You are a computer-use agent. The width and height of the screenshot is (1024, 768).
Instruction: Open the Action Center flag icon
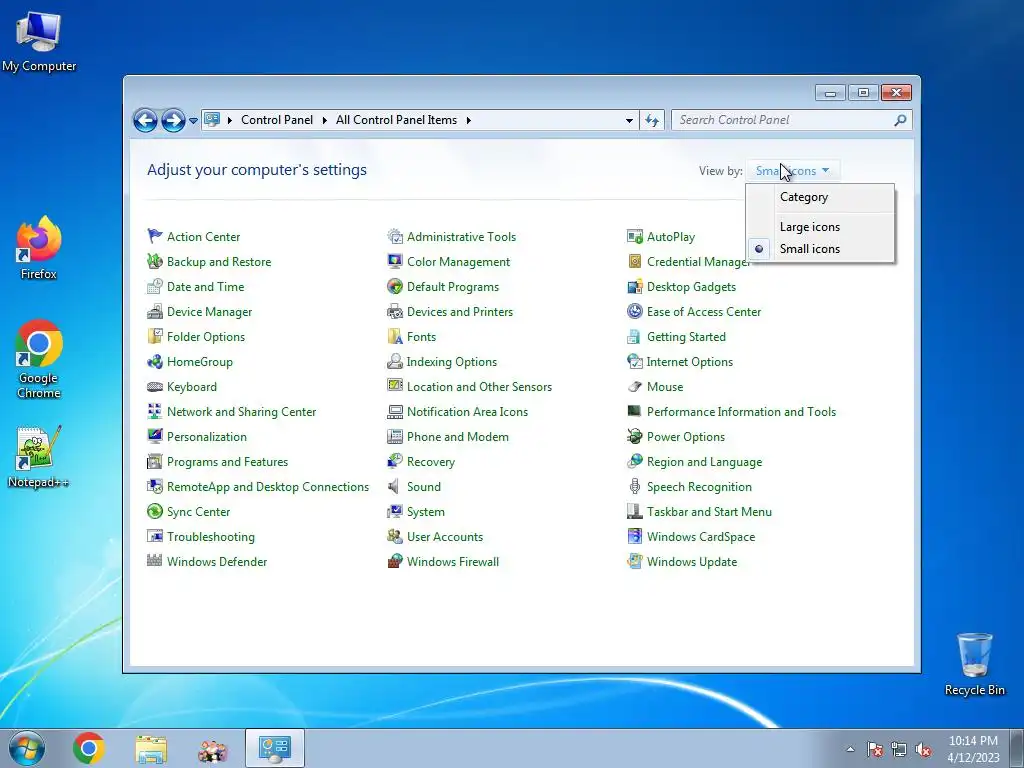click(x=155, y=236)
